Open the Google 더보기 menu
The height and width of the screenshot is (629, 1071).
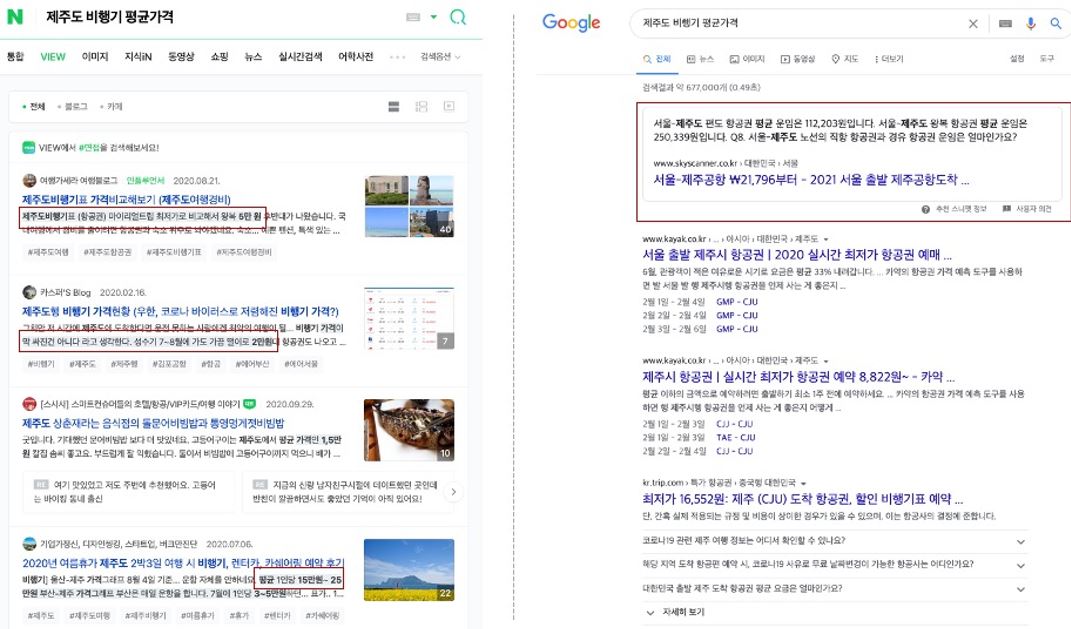pyautogui.click(x=889, y=59)
